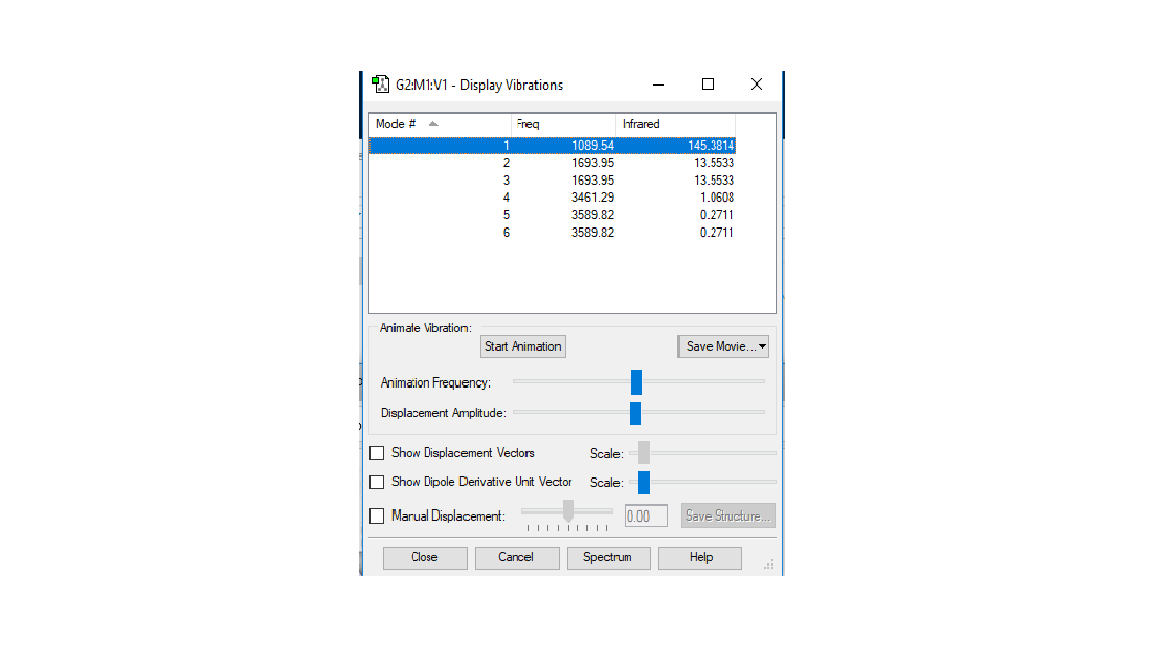Open Help for Display Vibrations
This screenshot has height=648, width=1152.
(x=700, y=558)
